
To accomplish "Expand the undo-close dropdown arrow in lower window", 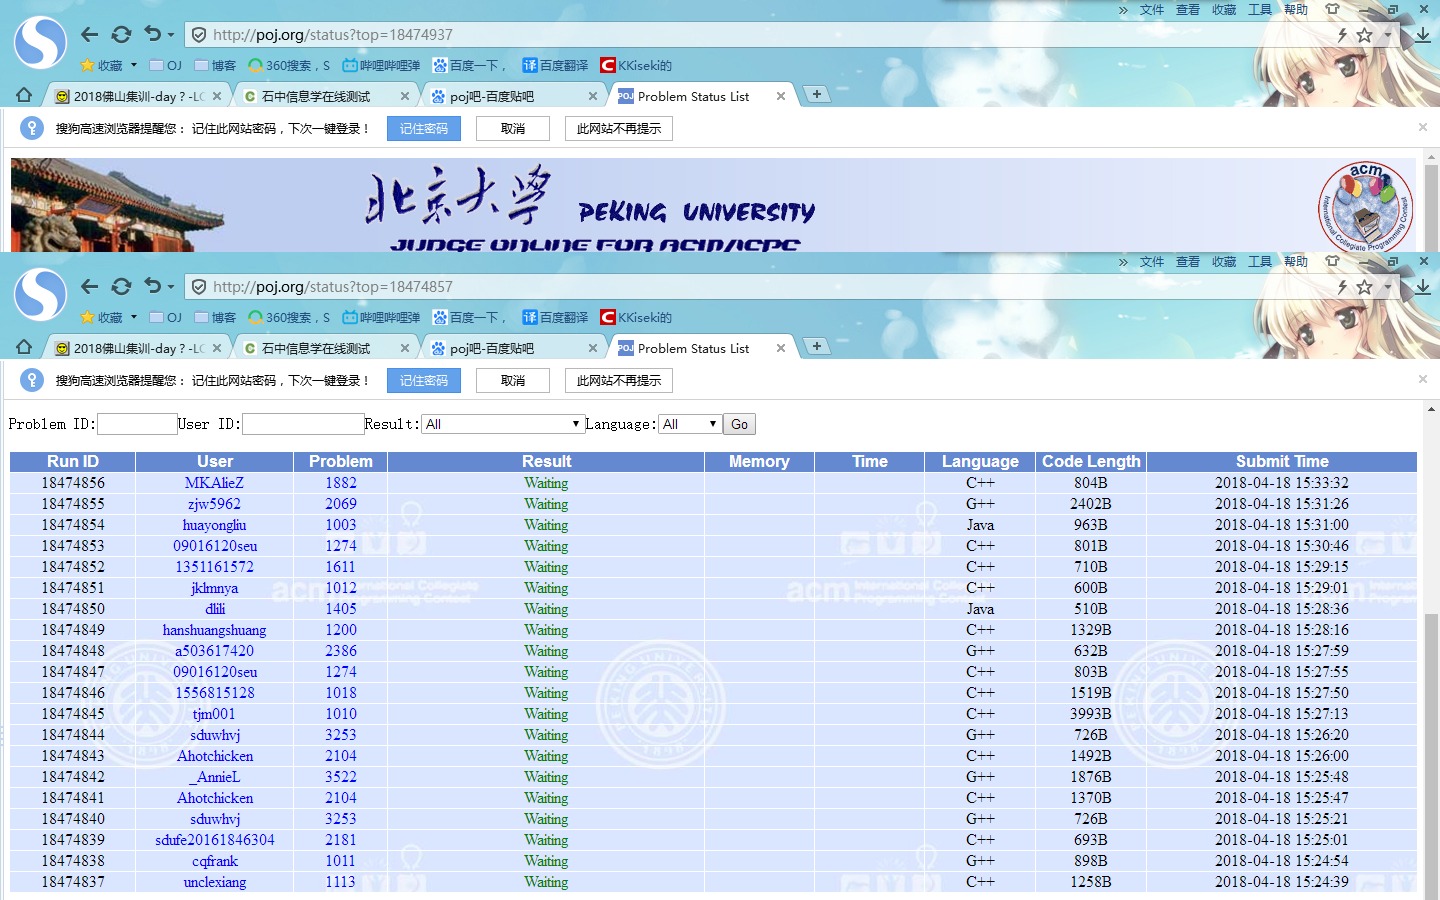I will pos(171,287).
